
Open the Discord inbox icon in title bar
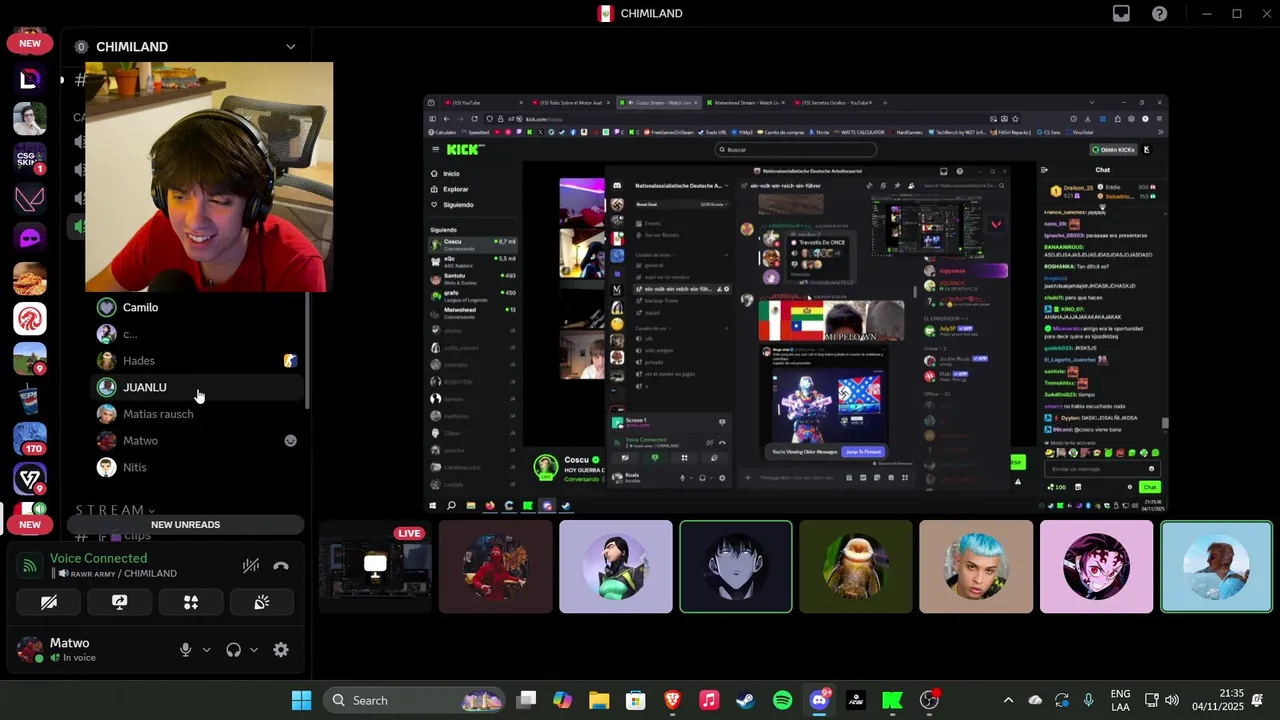1121,13
